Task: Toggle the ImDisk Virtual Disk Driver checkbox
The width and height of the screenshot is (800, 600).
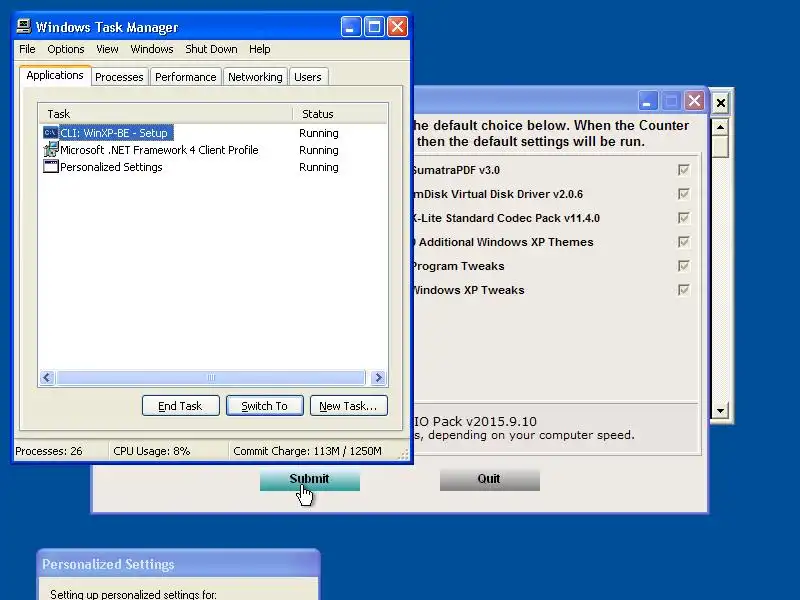Action: click(683, 194)
